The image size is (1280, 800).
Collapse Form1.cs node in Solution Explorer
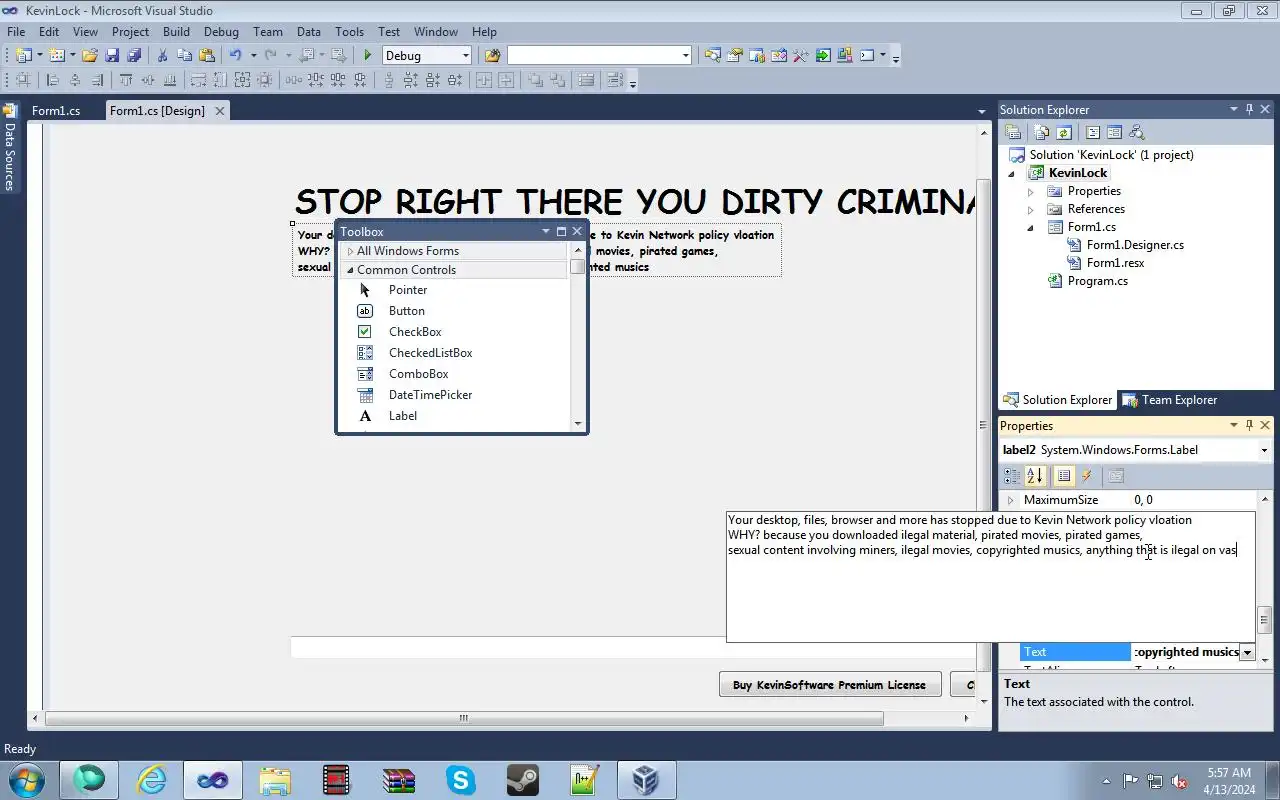[1031, 227]
